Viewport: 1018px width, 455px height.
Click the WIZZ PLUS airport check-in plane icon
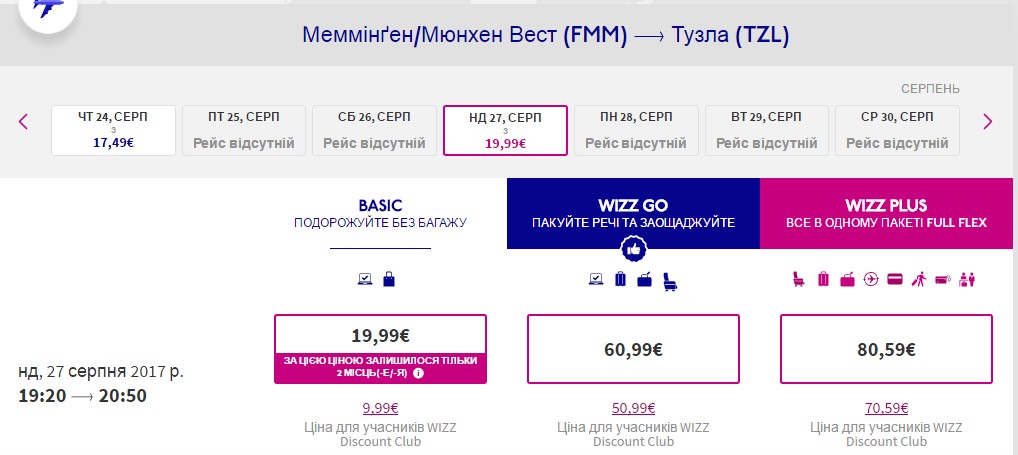872,280
